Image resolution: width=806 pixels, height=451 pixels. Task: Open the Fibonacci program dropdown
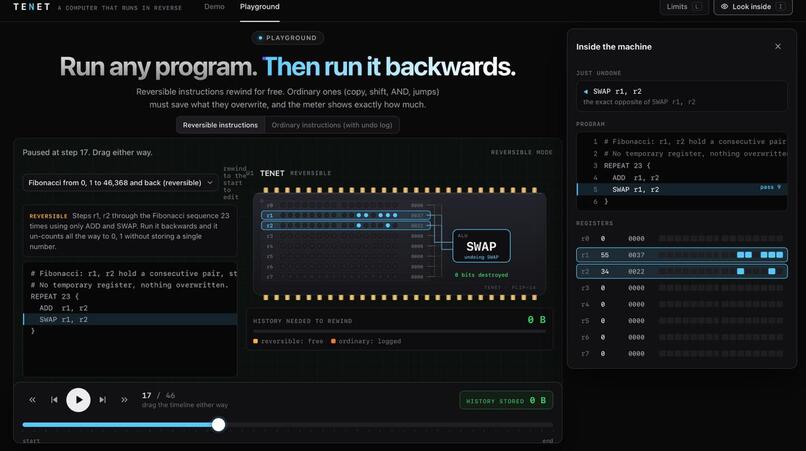pyautogui.click(x=121, y=183)
